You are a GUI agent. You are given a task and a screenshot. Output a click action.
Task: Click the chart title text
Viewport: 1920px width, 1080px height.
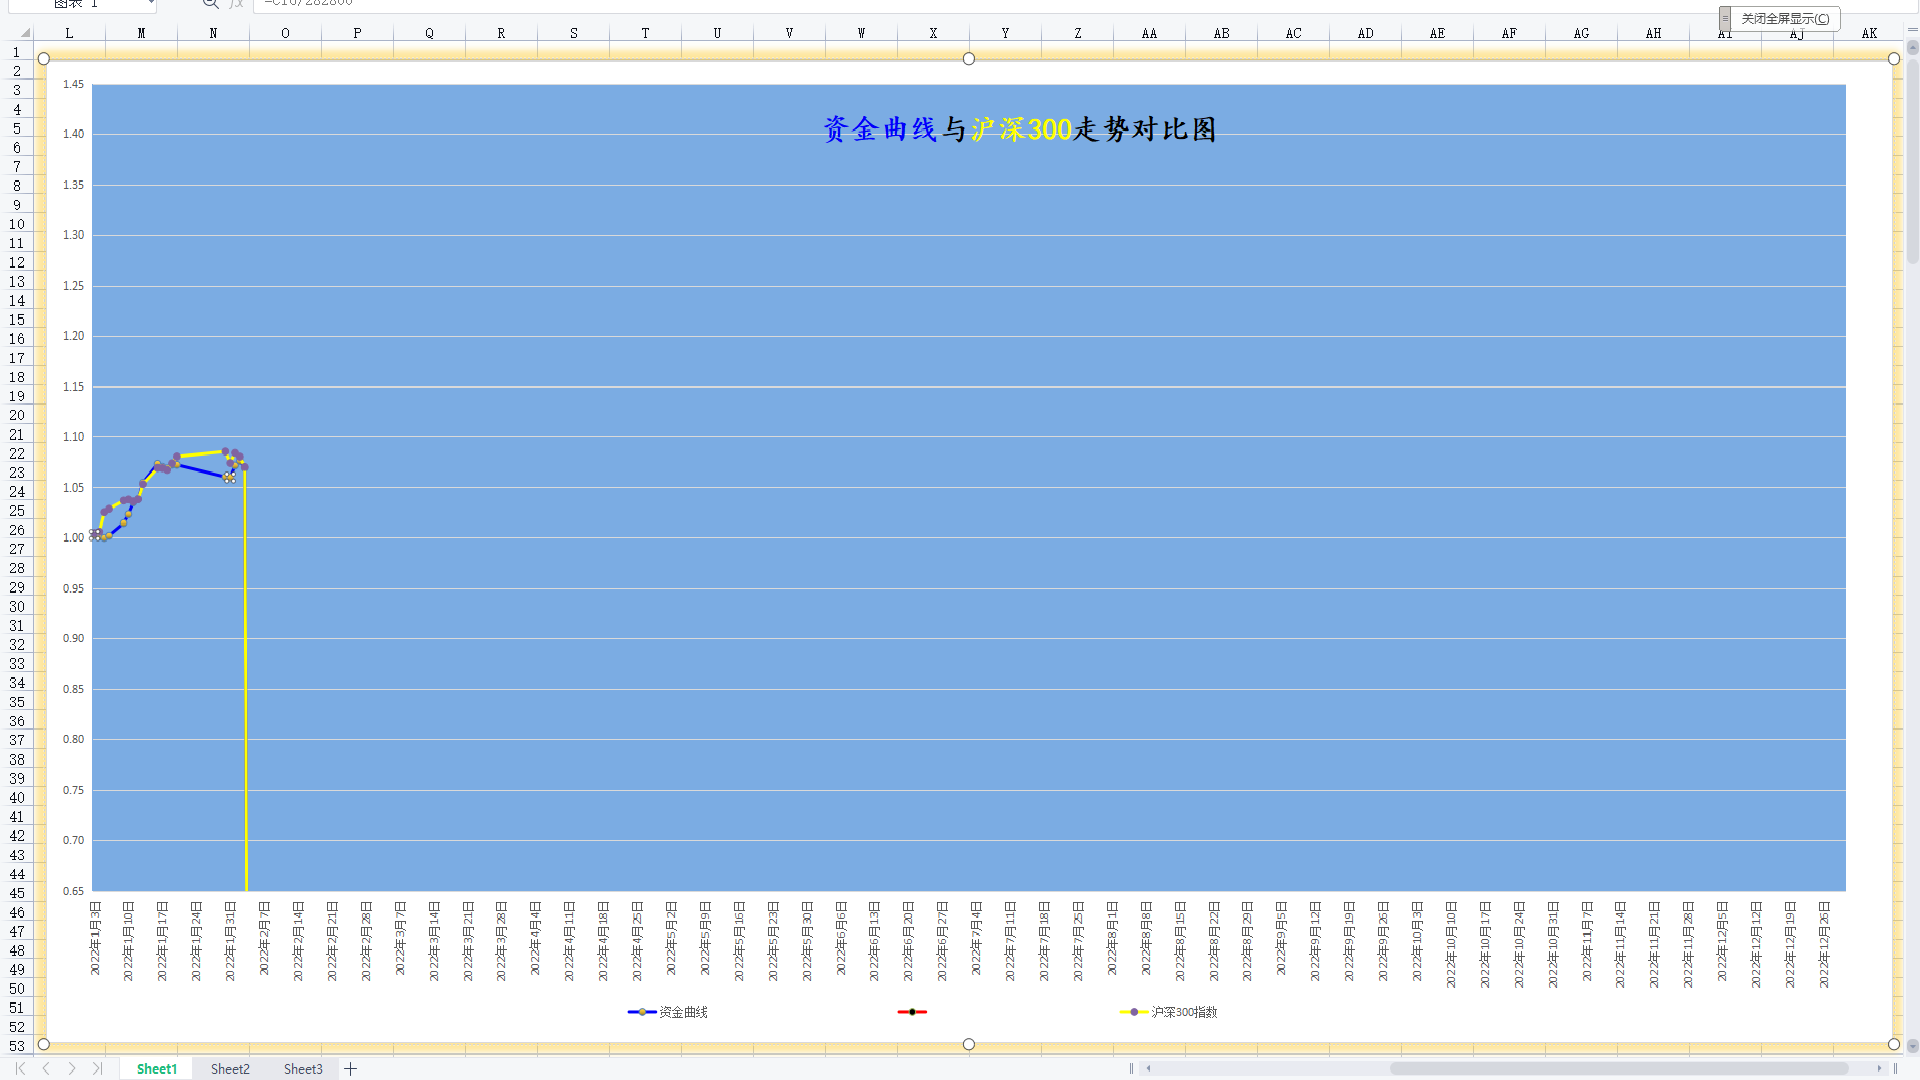(1018, 129)
